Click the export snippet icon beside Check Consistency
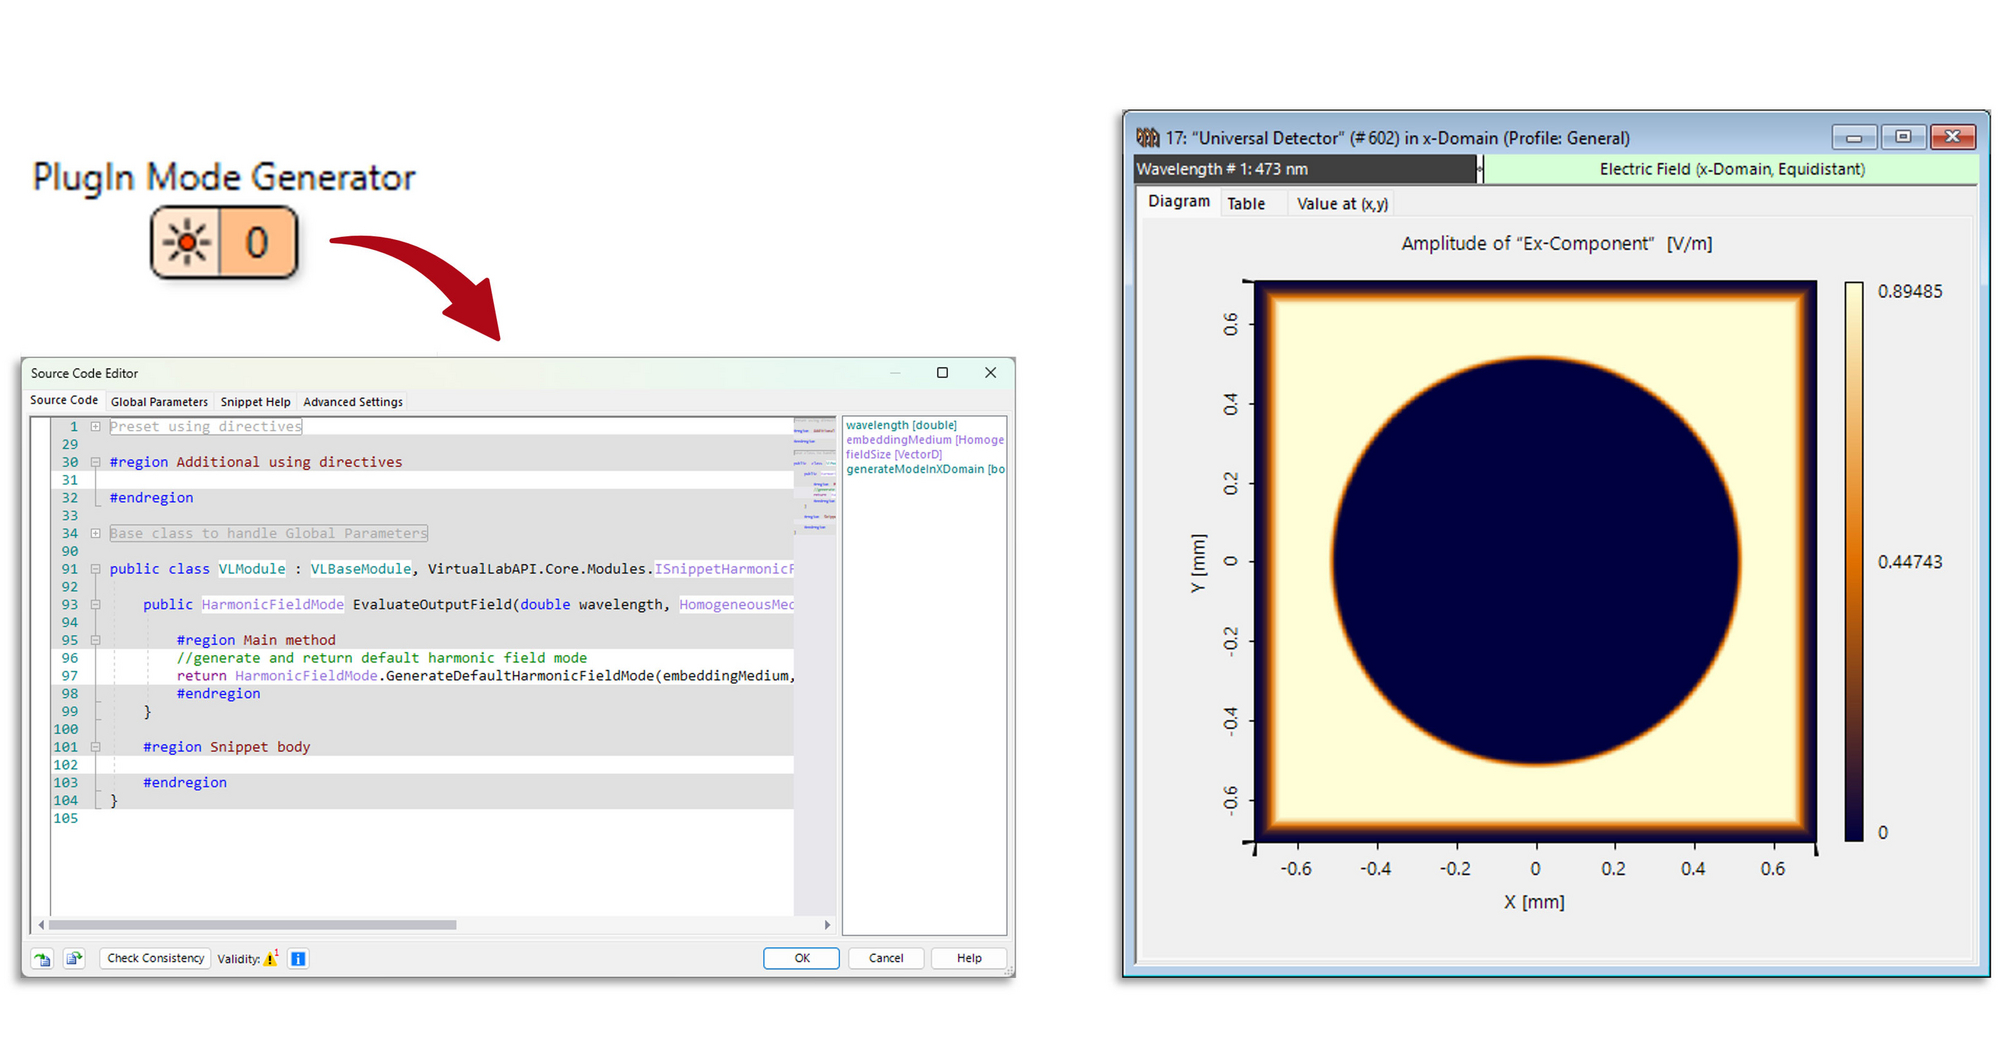The width and height of the screenshot is (2000, 1050). [x=74, y=959]
